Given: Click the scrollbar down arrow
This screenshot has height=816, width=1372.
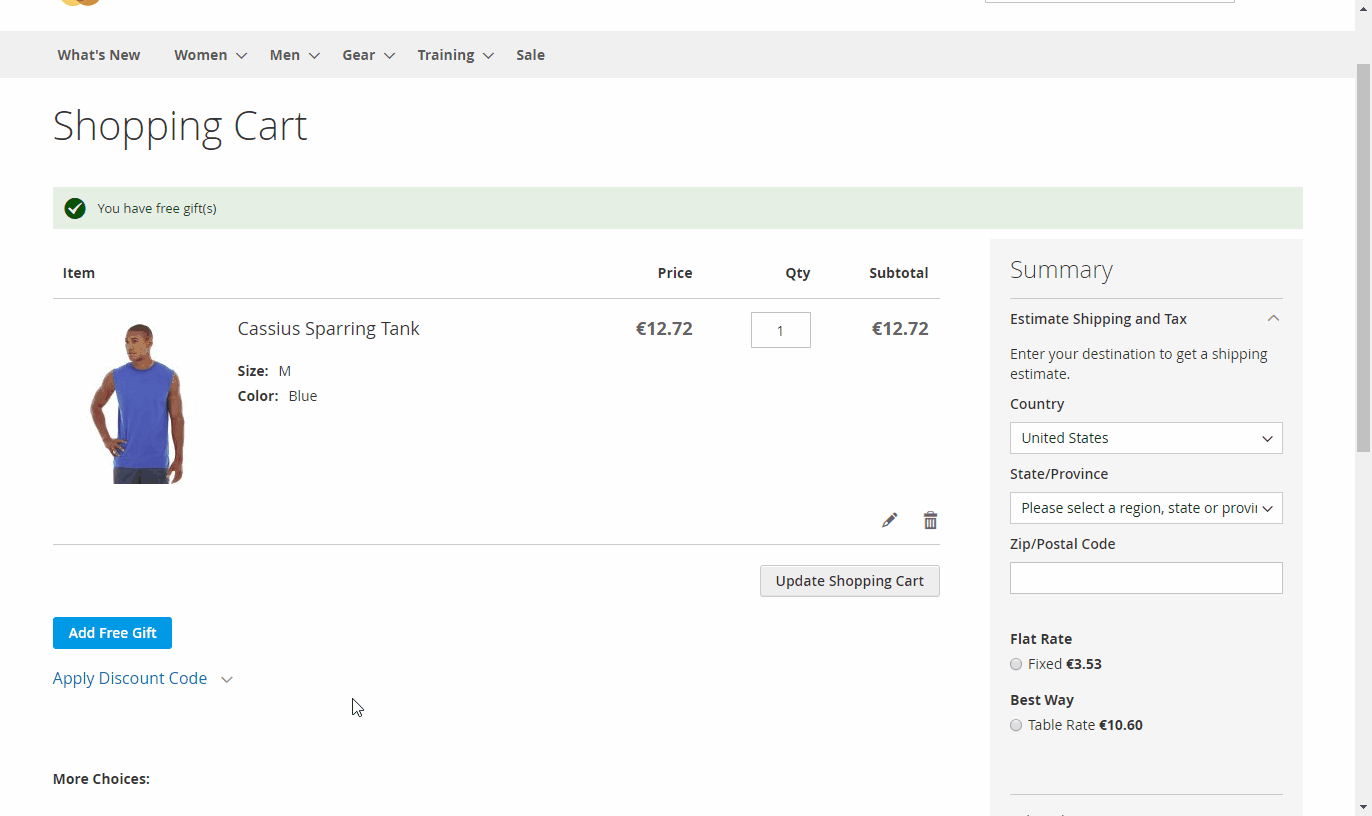Looking at the screenshot, I should pos(1363,807).
